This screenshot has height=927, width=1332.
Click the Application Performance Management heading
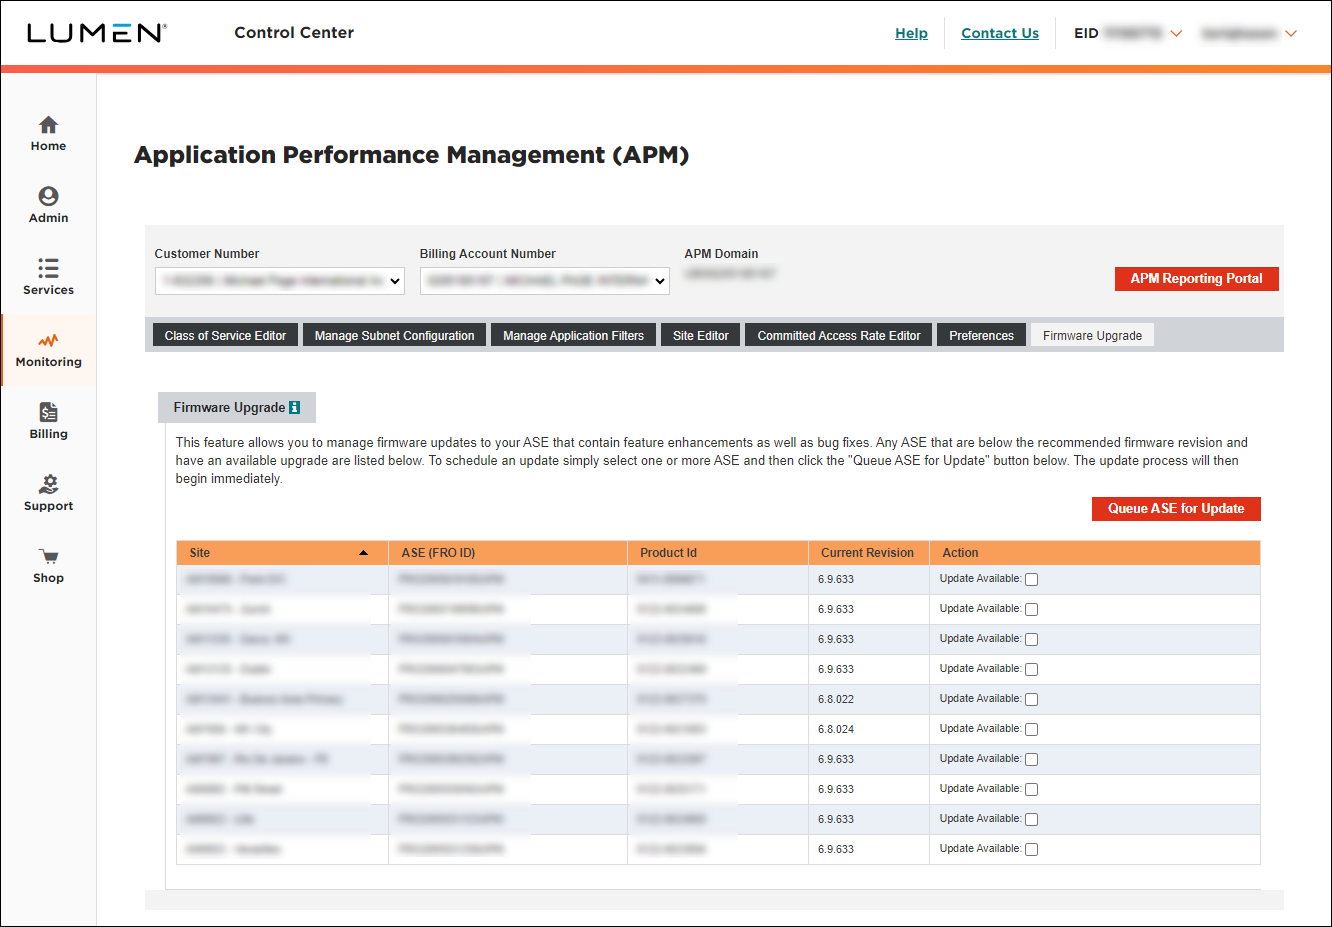412,155
